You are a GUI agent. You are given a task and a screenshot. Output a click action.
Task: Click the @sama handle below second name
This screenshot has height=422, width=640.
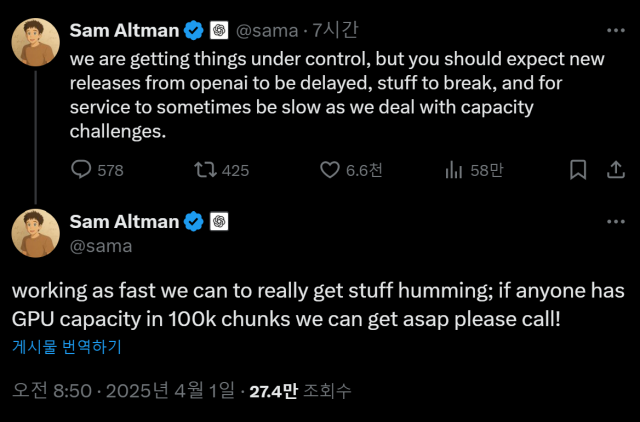pyautogui.click(x=102, y=244)
